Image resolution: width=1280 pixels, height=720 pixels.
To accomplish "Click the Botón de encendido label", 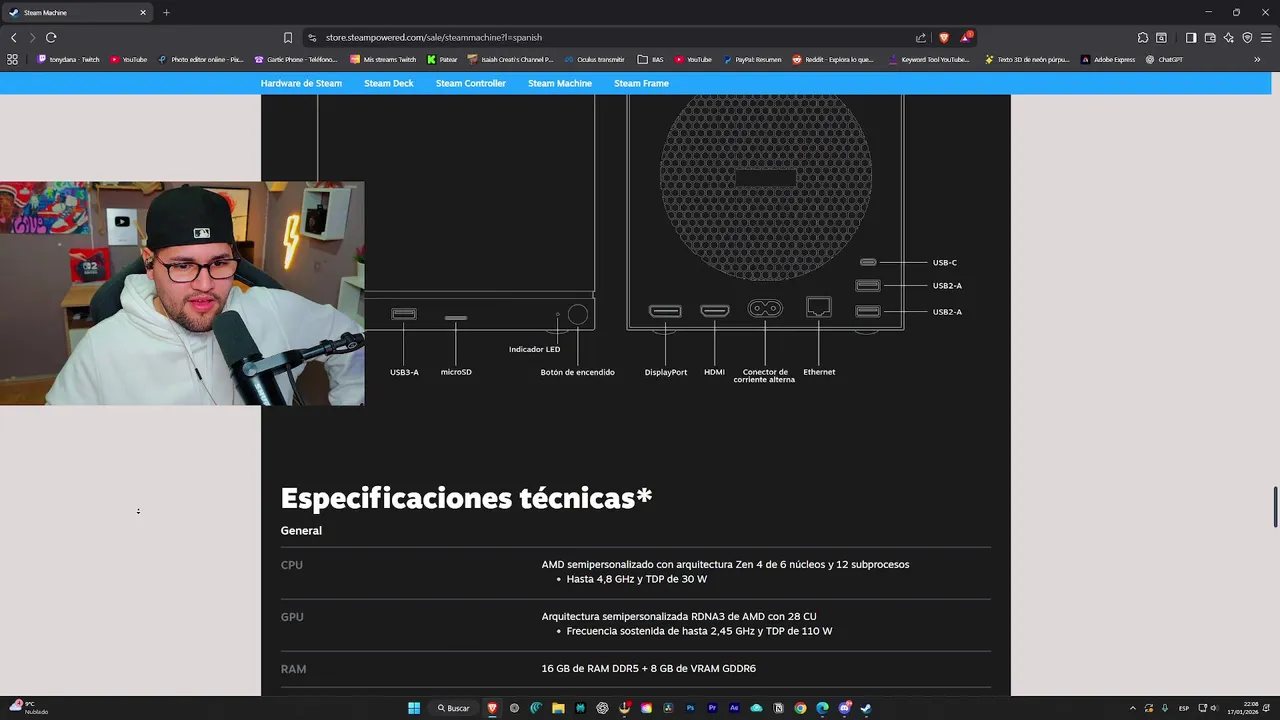I will point(577,372).
